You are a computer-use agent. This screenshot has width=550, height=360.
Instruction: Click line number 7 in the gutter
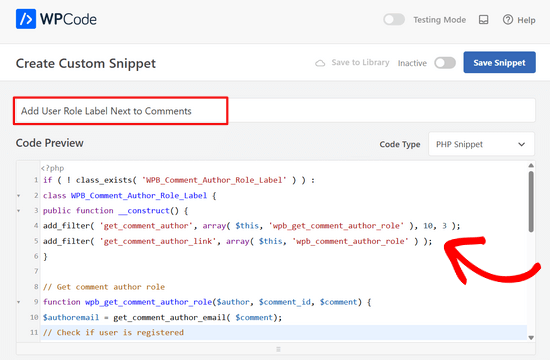click(x=36, y=271)
